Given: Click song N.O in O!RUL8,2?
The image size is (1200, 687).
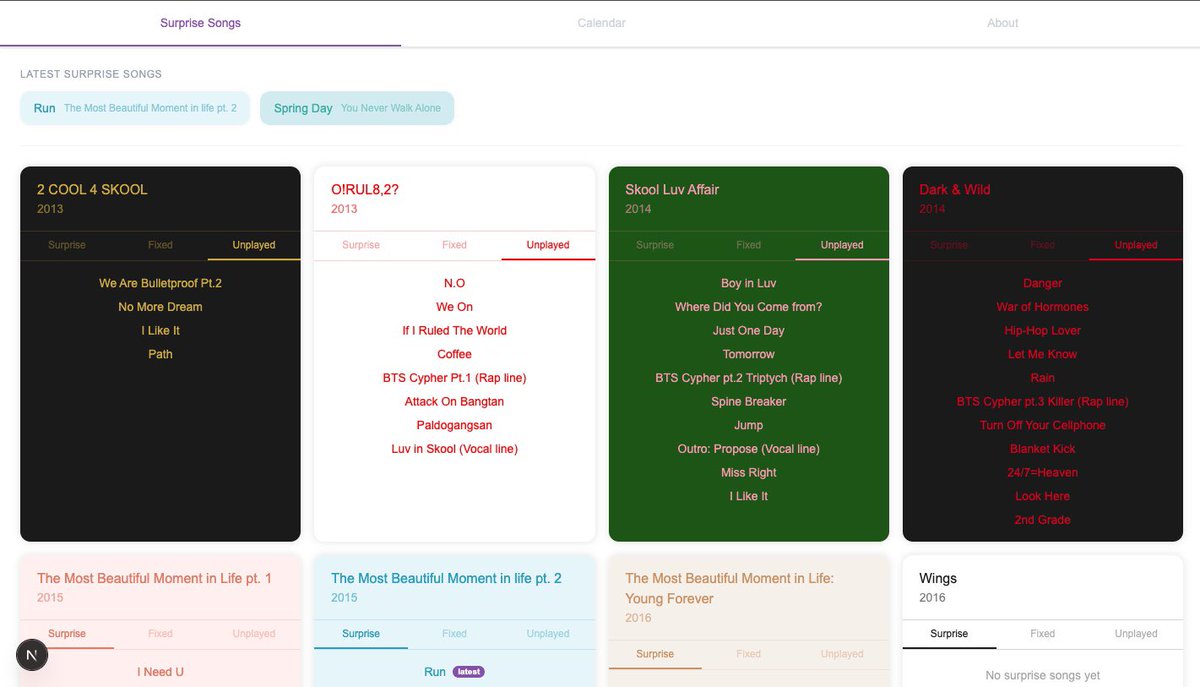Looking at the screenshot, I should click(x=454, y=283).
